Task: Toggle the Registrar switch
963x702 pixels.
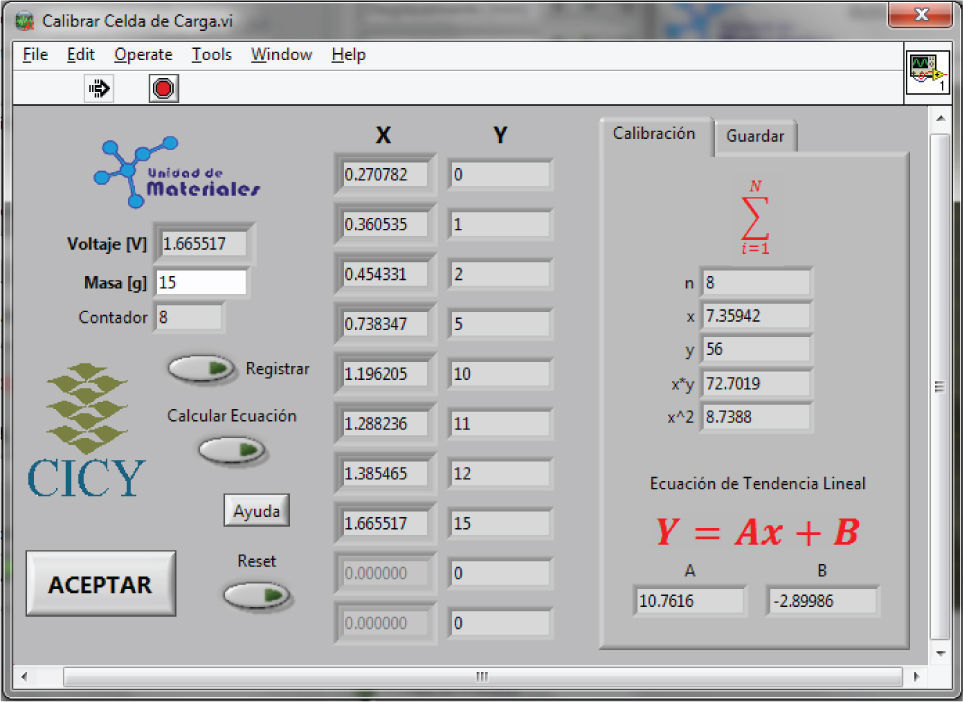Action: (202, 369)
